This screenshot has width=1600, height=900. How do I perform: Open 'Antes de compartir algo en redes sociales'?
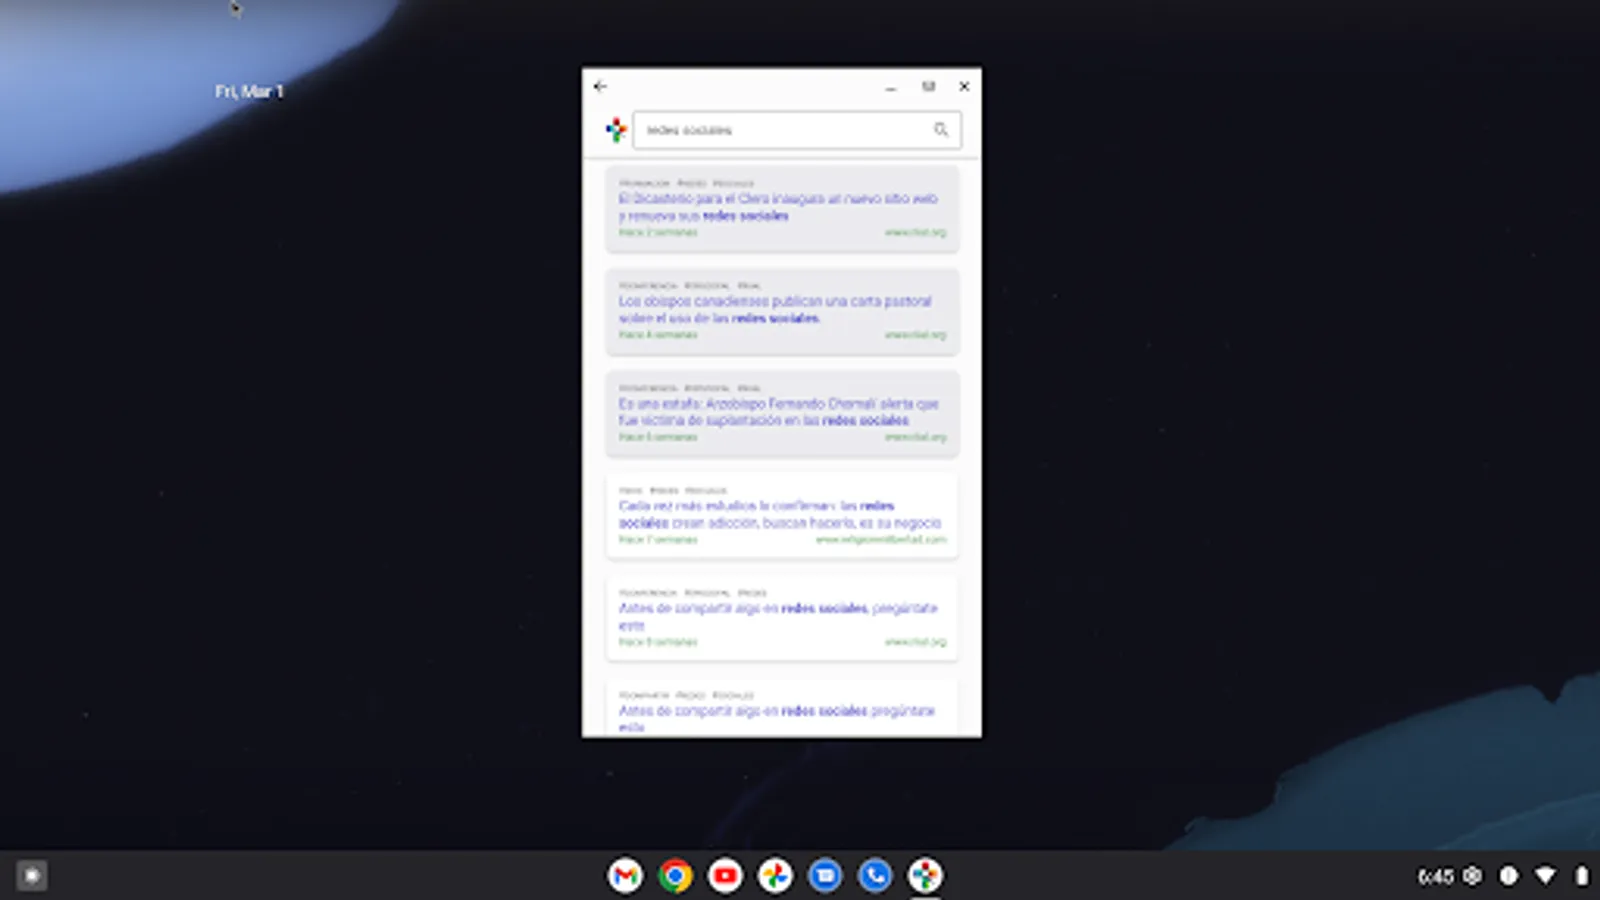[x=781, y=616]
